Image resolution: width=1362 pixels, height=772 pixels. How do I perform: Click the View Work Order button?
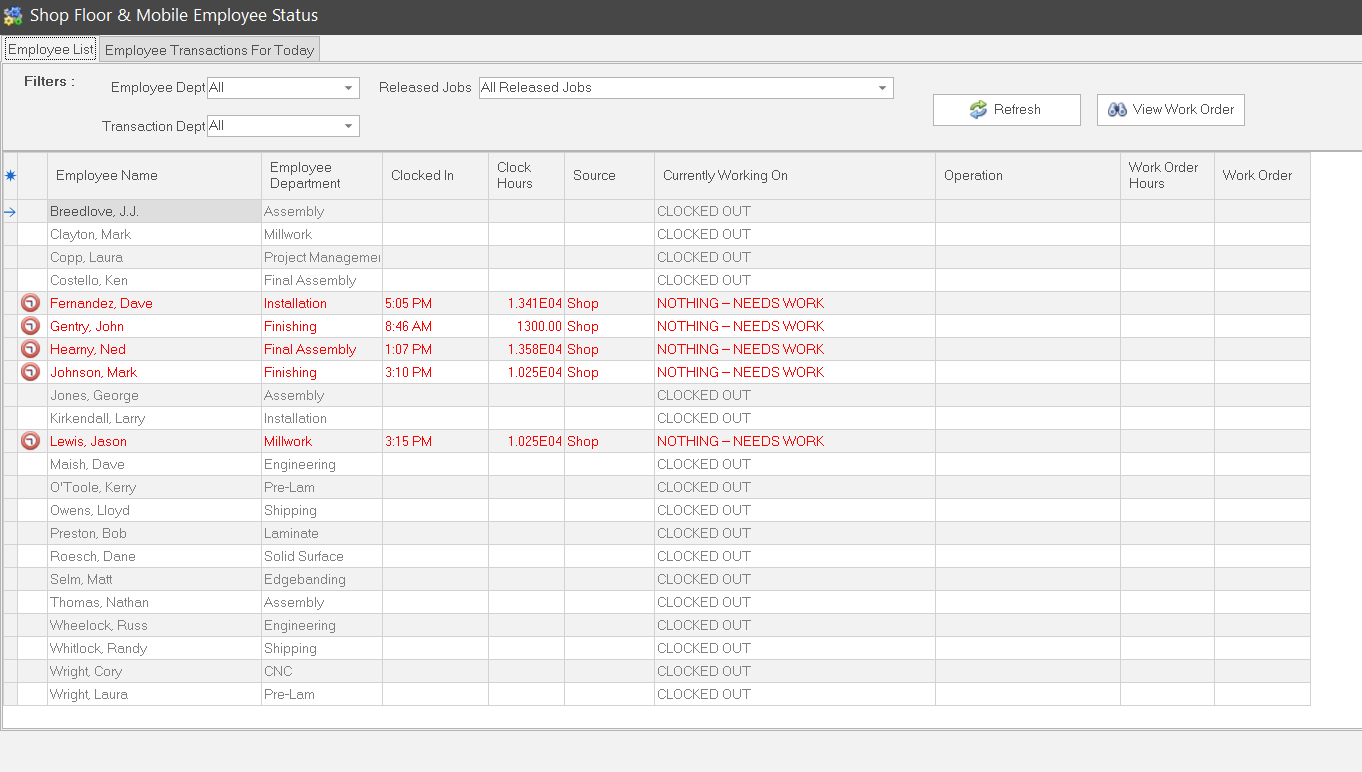click(1170, 110)
